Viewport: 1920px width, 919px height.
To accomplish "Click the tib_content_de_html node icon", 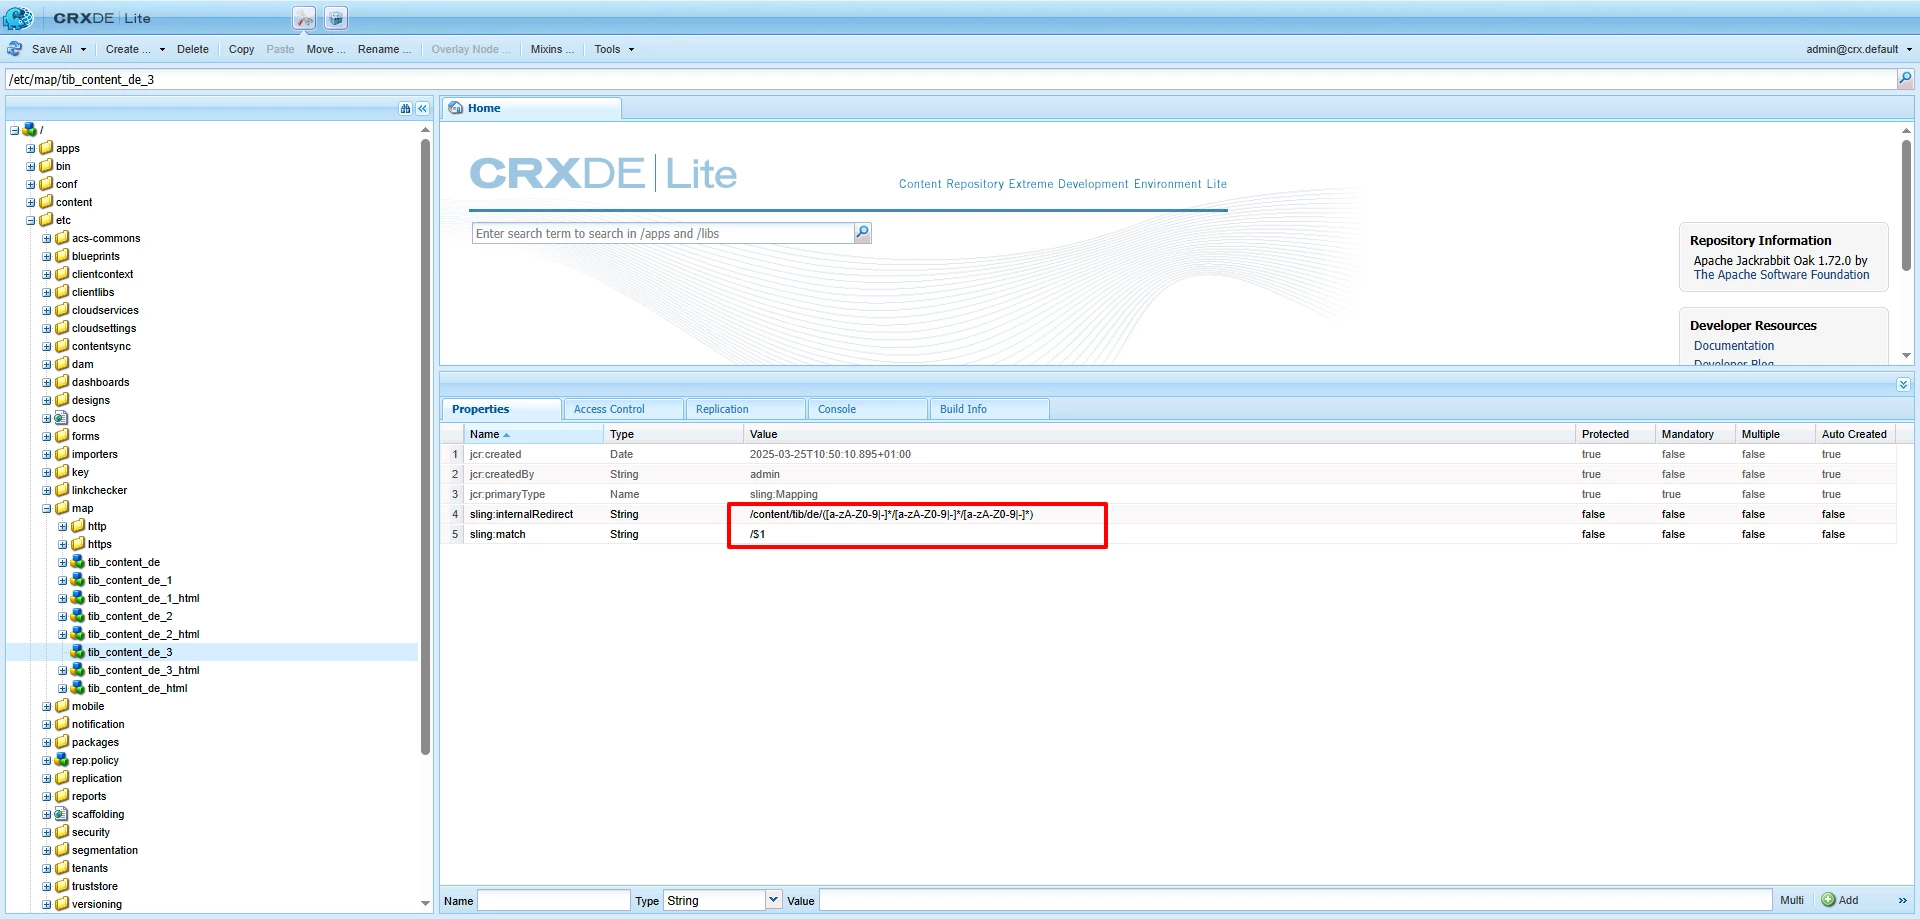I will click(77, 688).
